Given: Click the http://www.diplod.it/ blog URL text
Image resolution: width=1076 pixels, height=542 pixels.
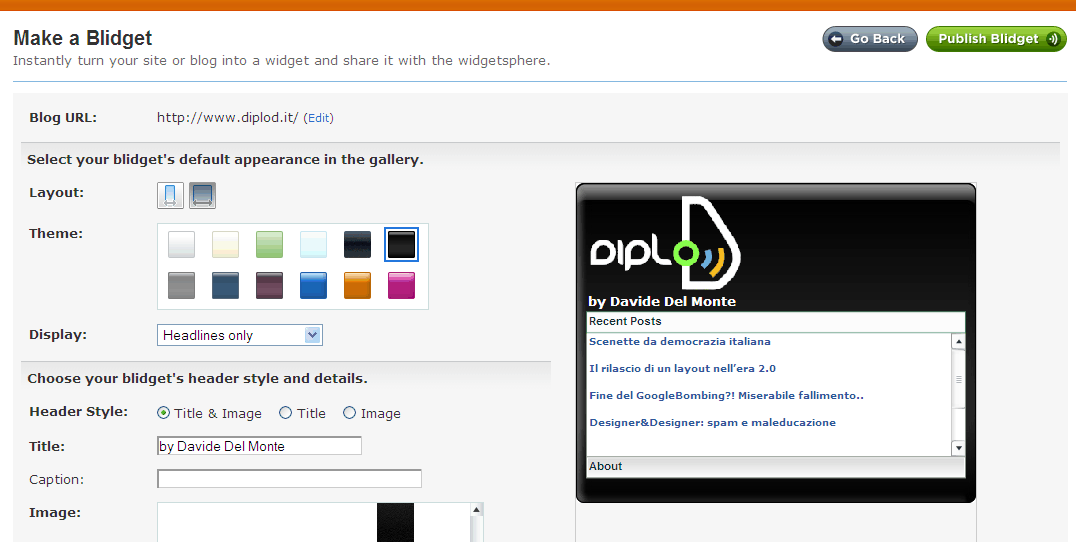Looking at the screenshot, I should coord(228,117).
